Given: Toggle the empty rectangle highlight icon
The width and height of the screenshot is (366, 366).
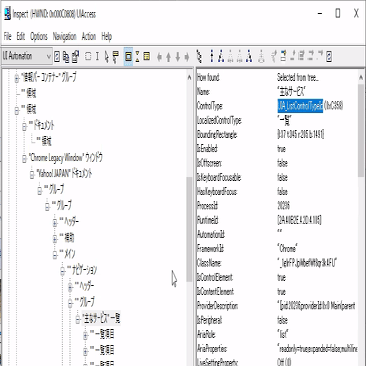Looking at the screenshot, I should tap(88, 56).
